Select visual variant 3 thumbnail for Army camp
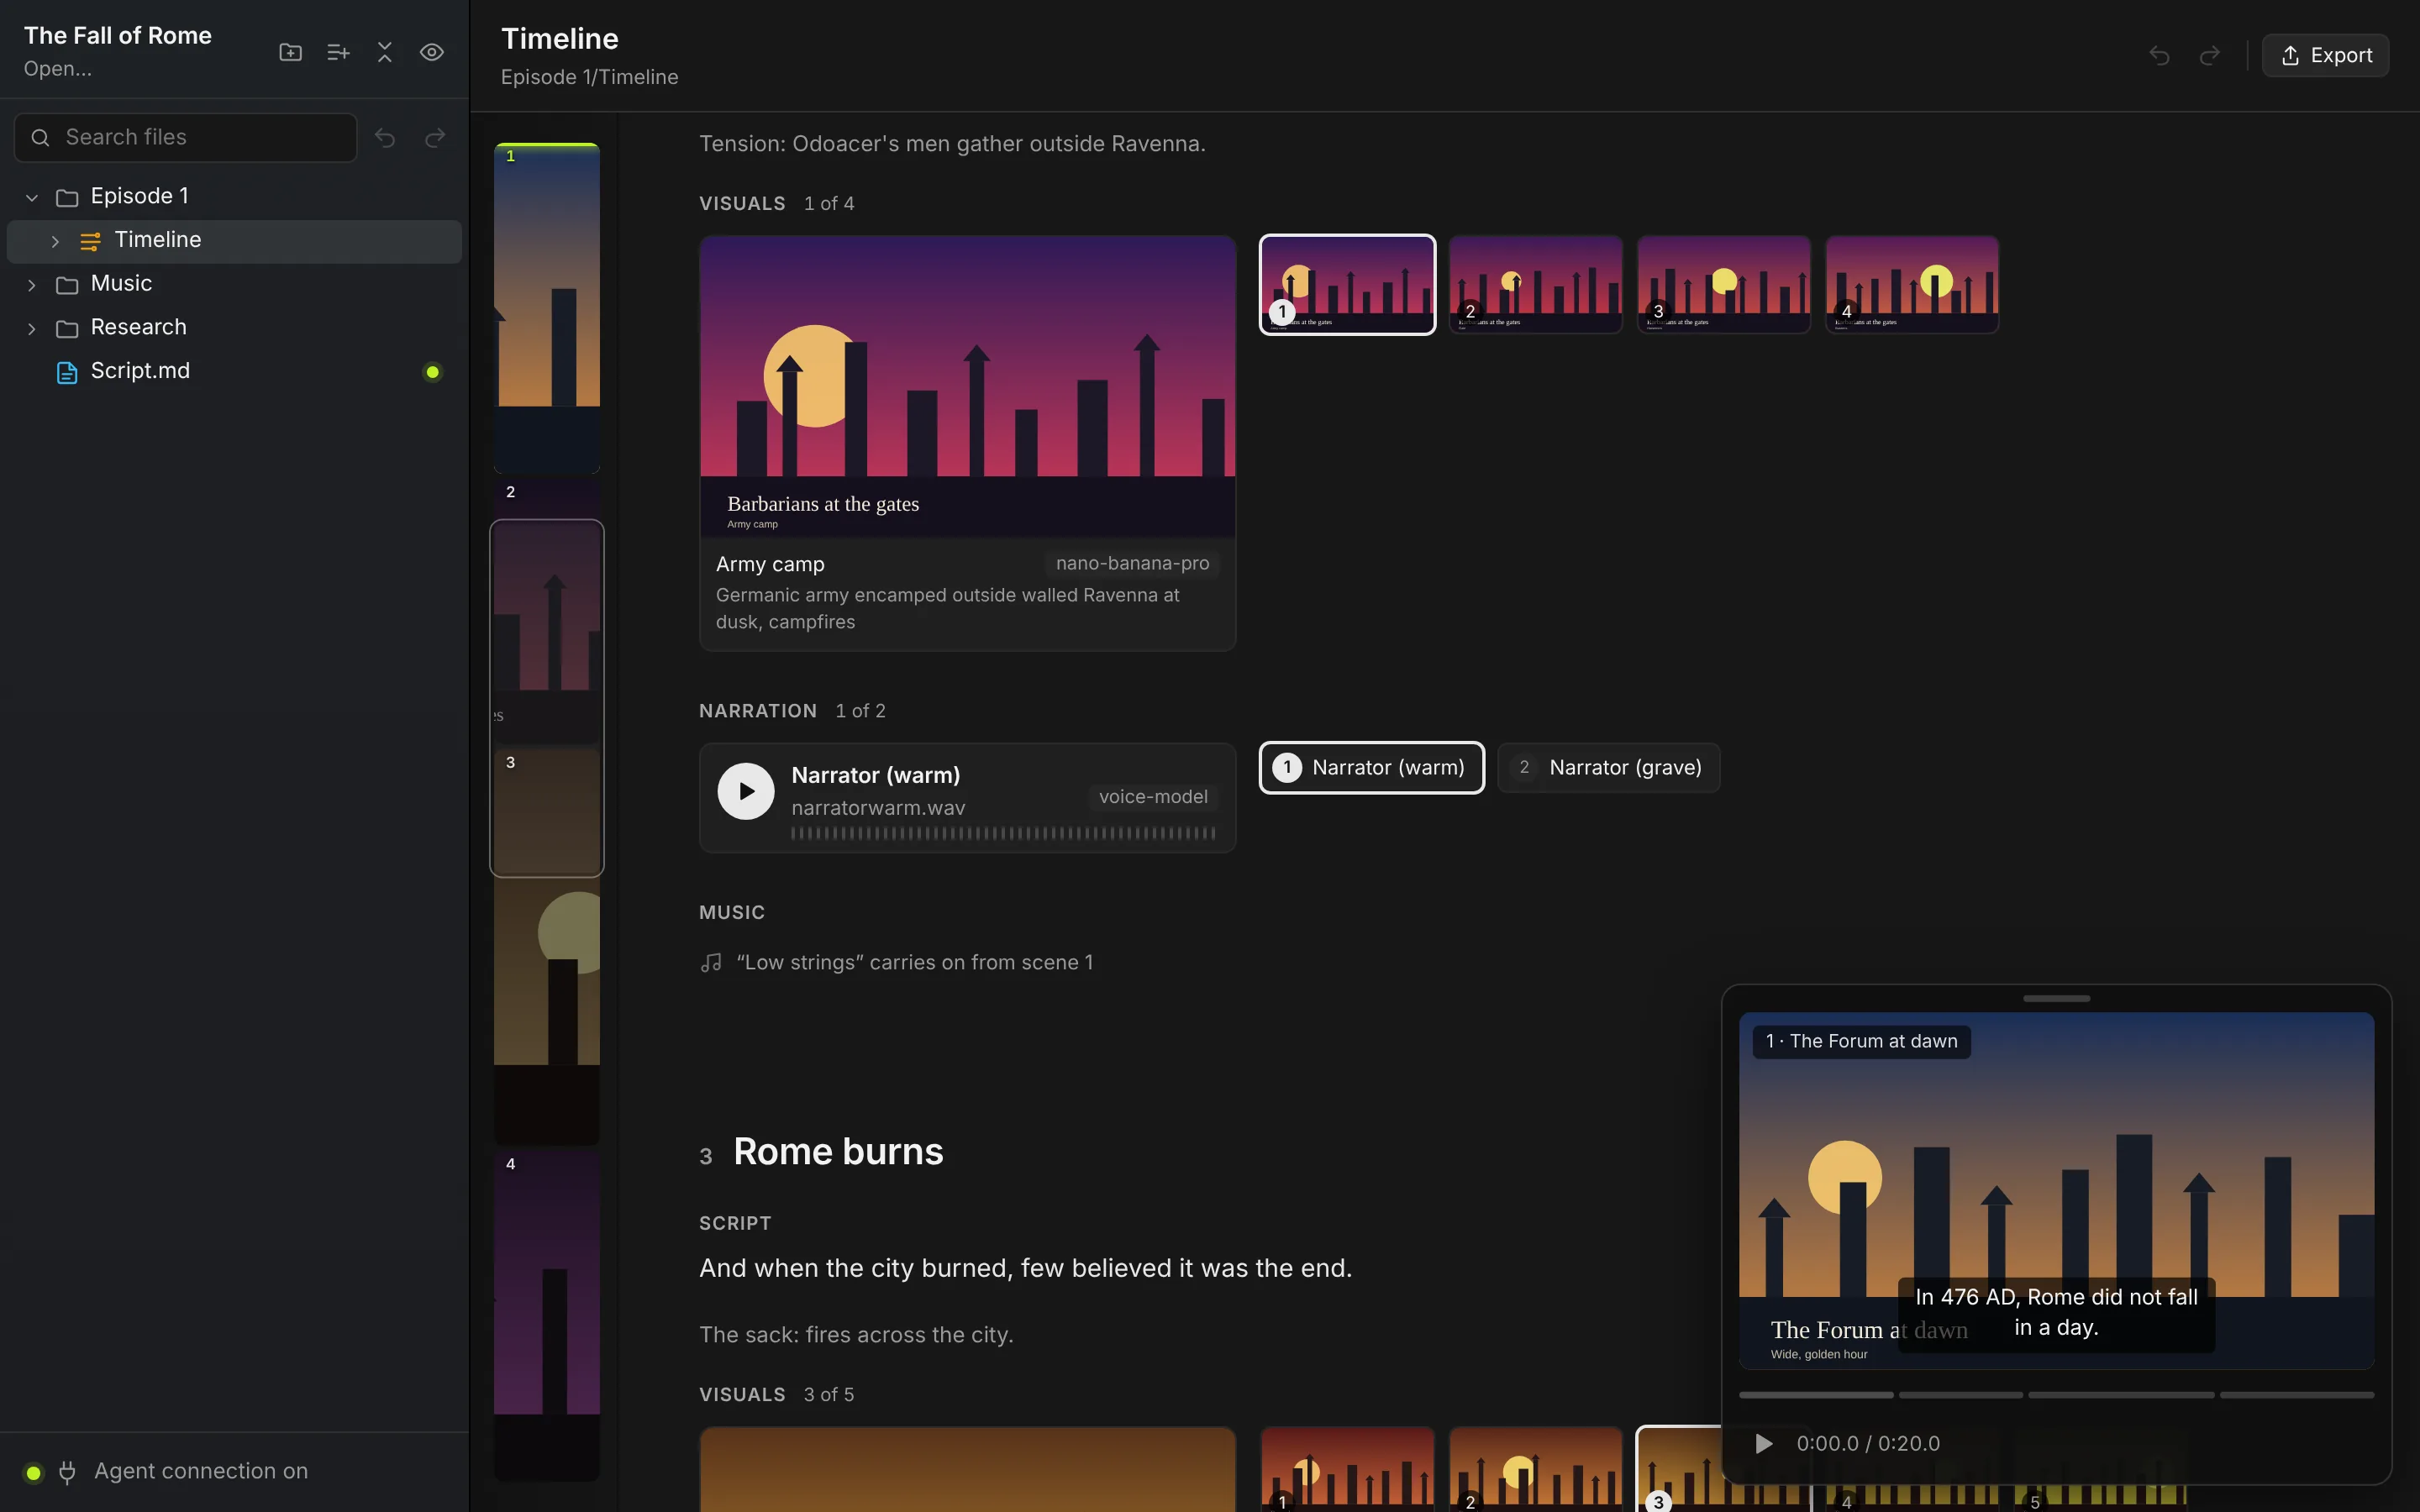 [1724, 285]
